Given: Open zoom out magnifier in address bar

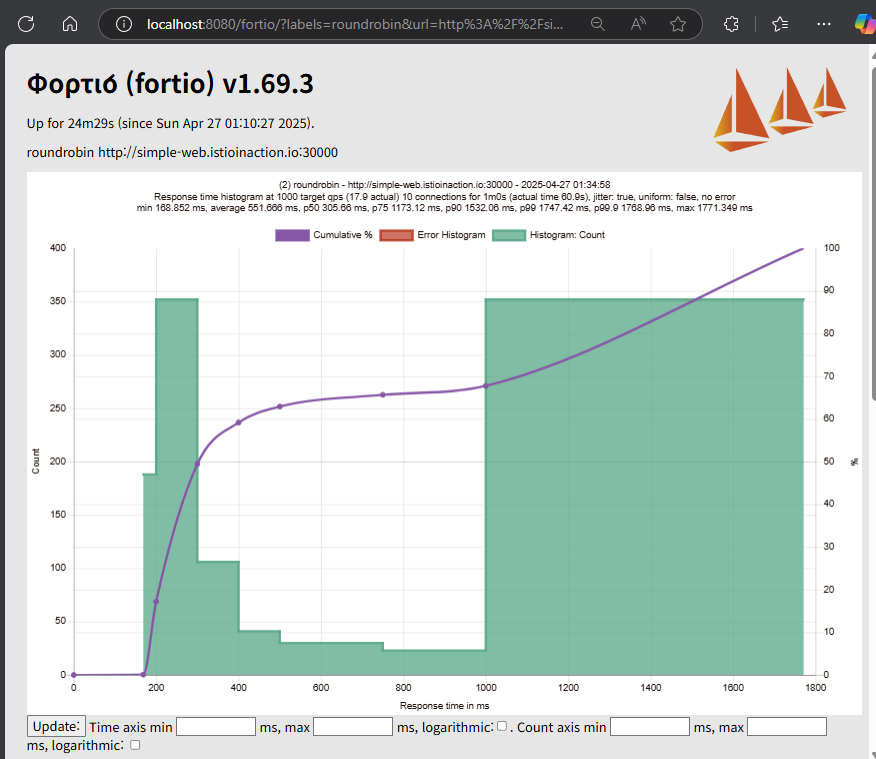Looking at the screenshot, I should pyautogui.click(x=597, y=24).
